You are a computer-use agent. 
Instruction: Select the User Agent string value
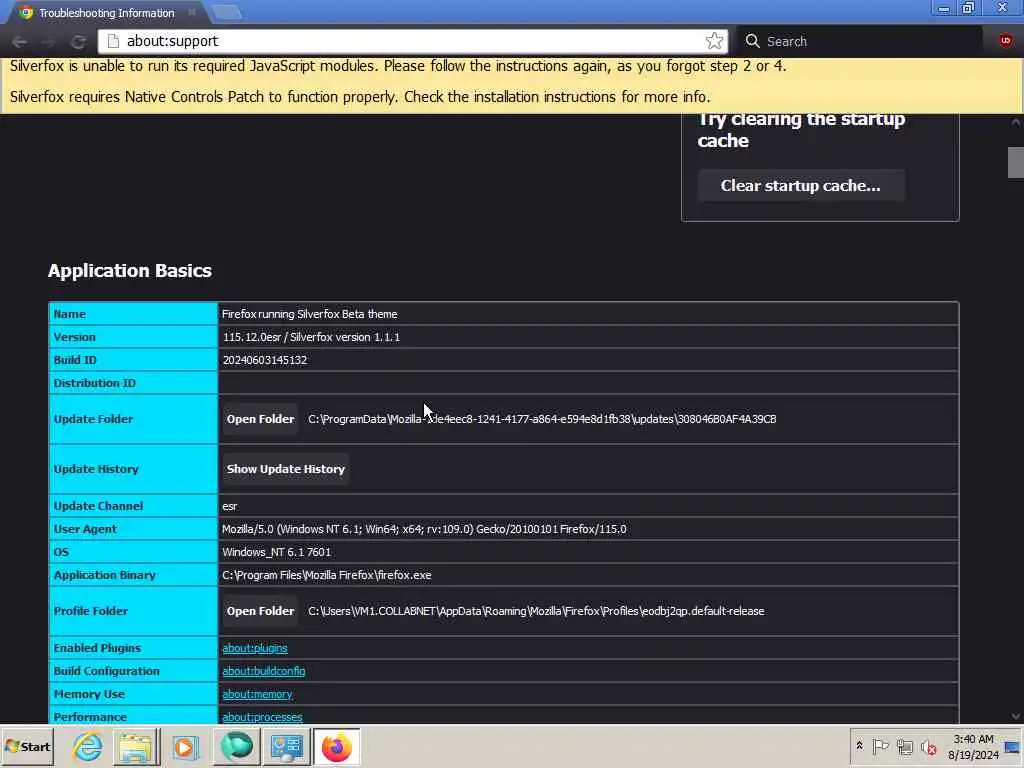coord(424,529)
